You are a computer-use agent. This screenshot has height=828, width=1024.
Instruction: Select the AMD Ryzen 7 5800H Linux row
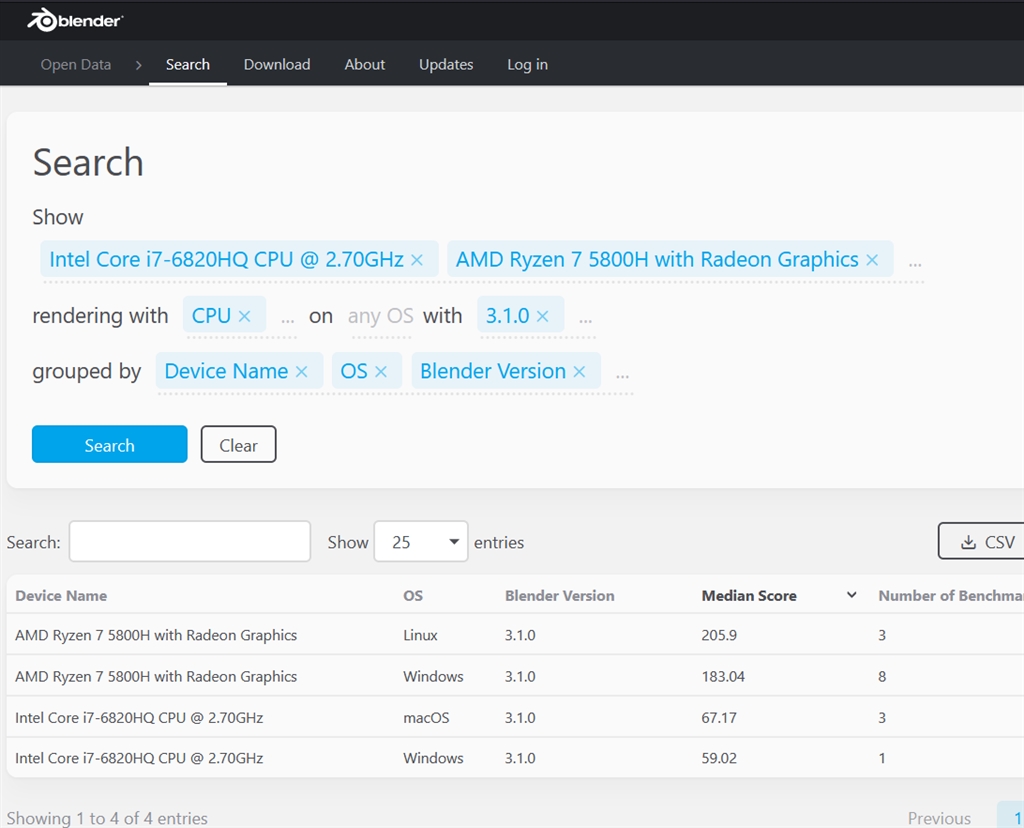pos(515,635)
